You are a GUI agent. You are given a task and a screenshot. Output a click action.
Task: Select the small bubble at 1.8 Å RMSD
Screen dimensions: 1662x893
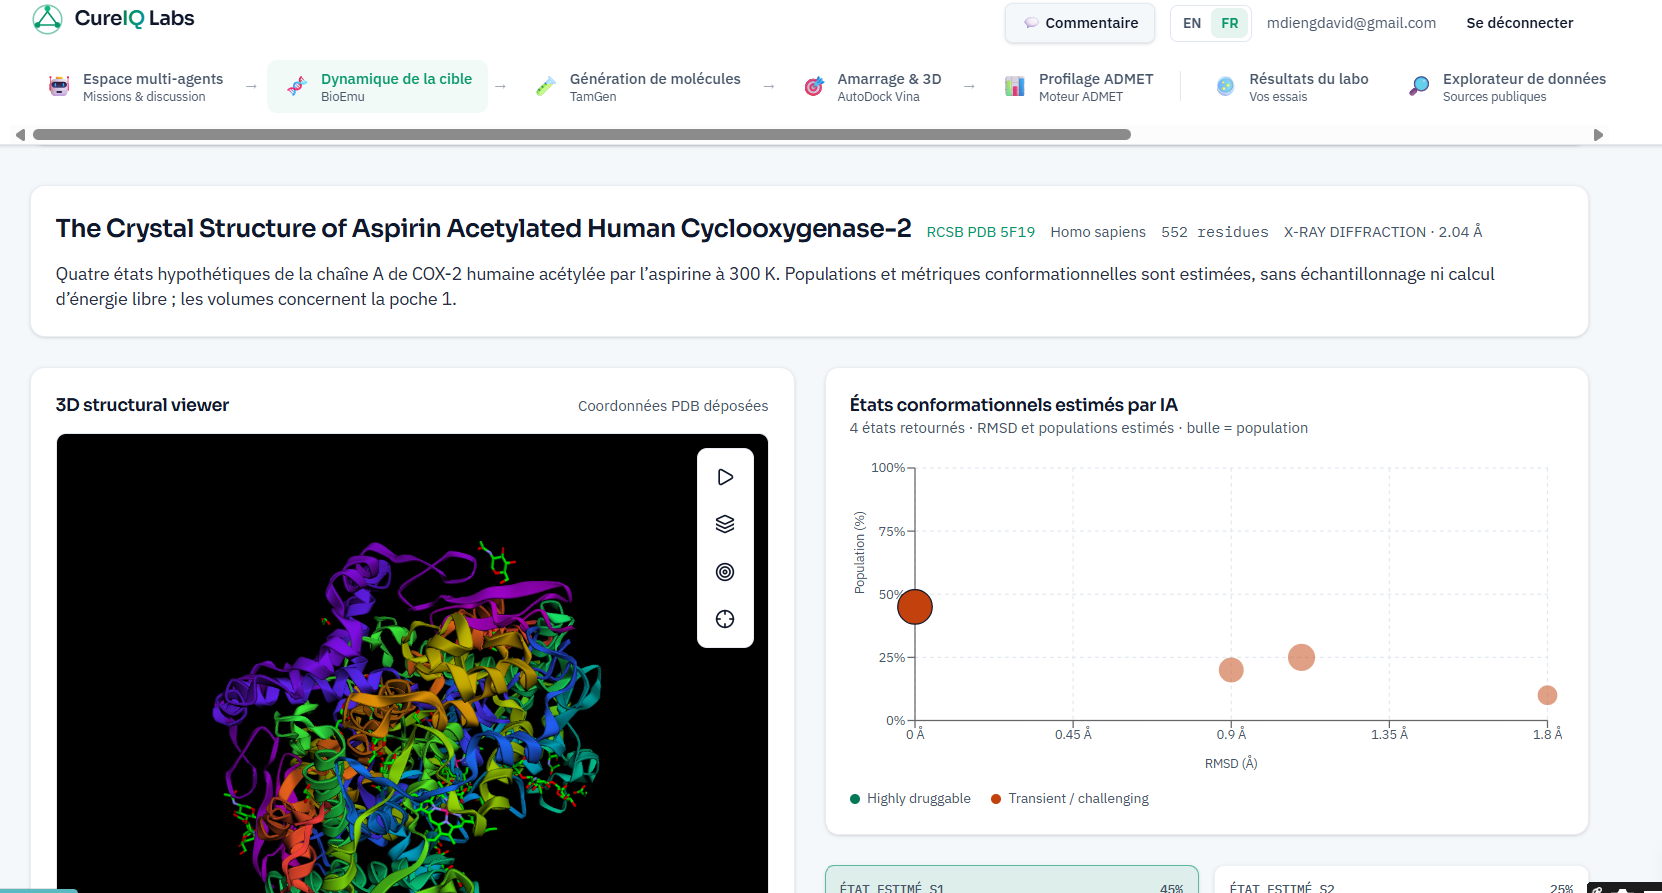(1547, 695)
